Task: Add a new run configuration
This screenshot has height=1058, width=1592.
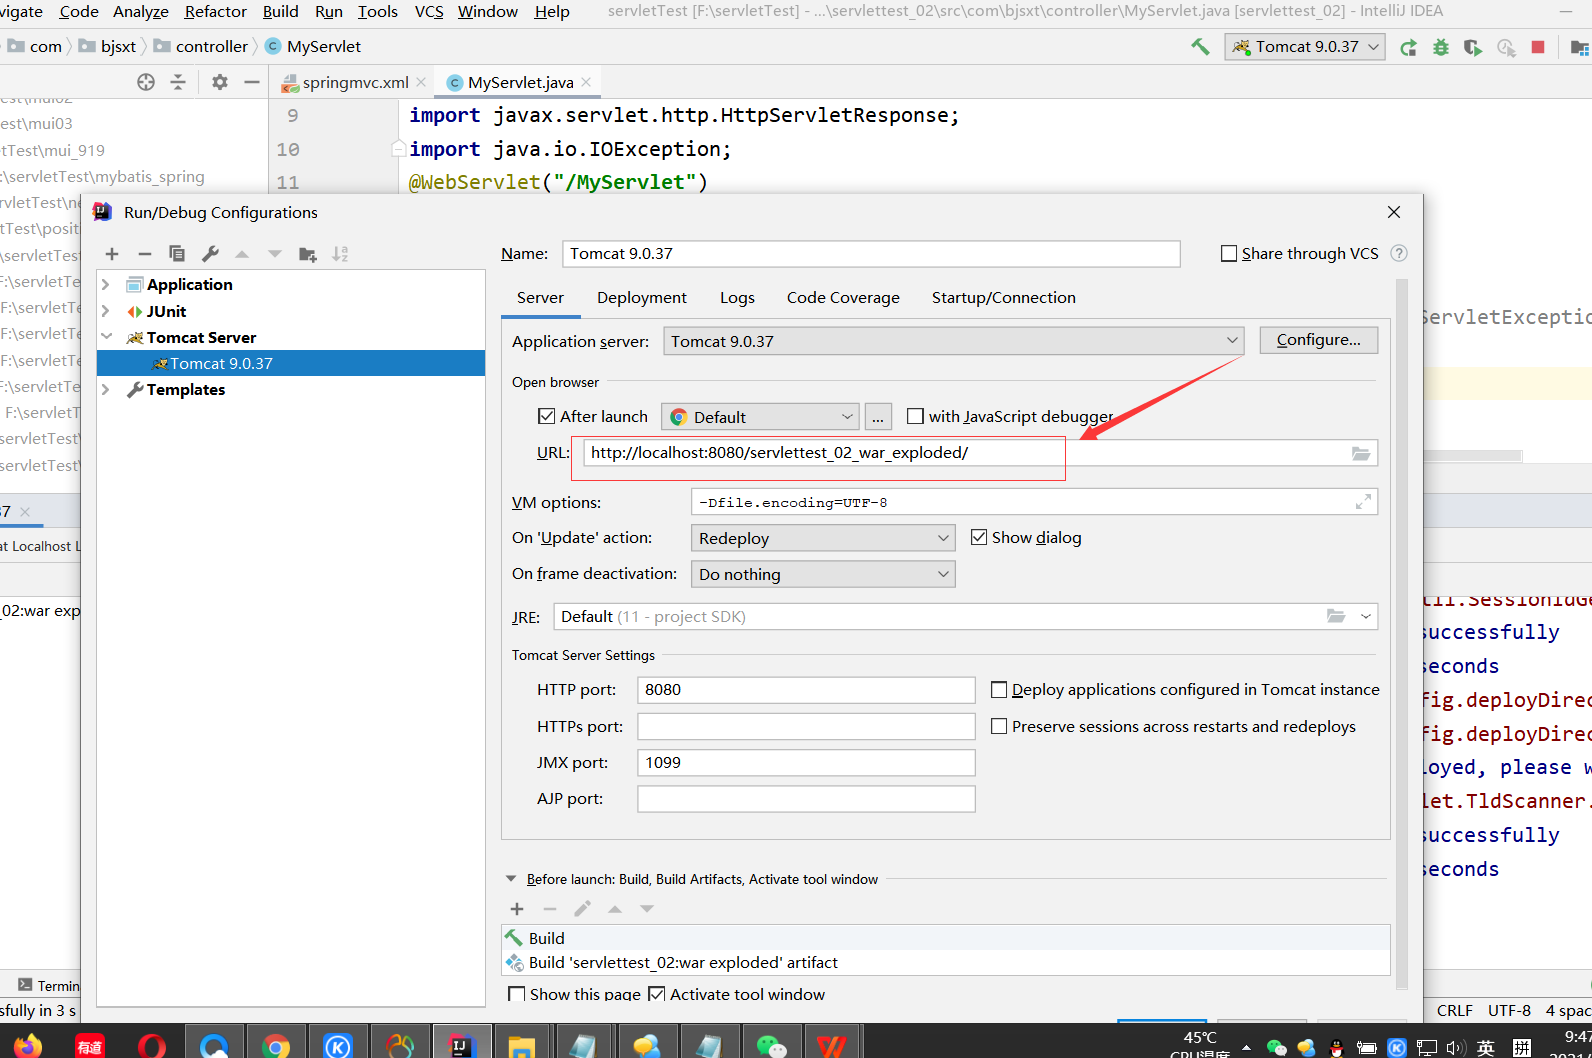Action: 112,254
